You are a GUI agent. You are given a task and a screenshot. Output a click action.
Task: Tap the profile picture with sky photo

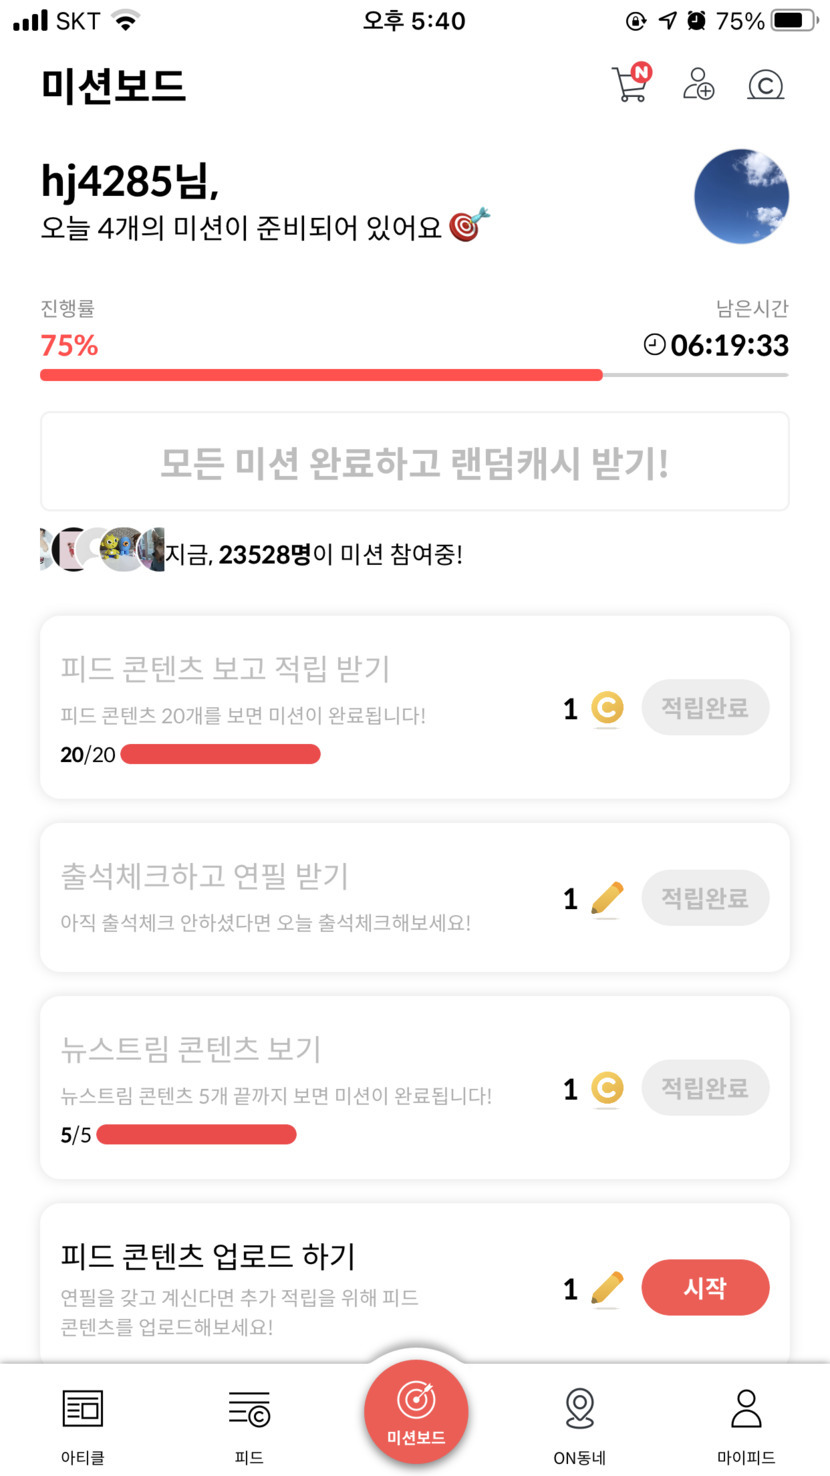[741, 197]
